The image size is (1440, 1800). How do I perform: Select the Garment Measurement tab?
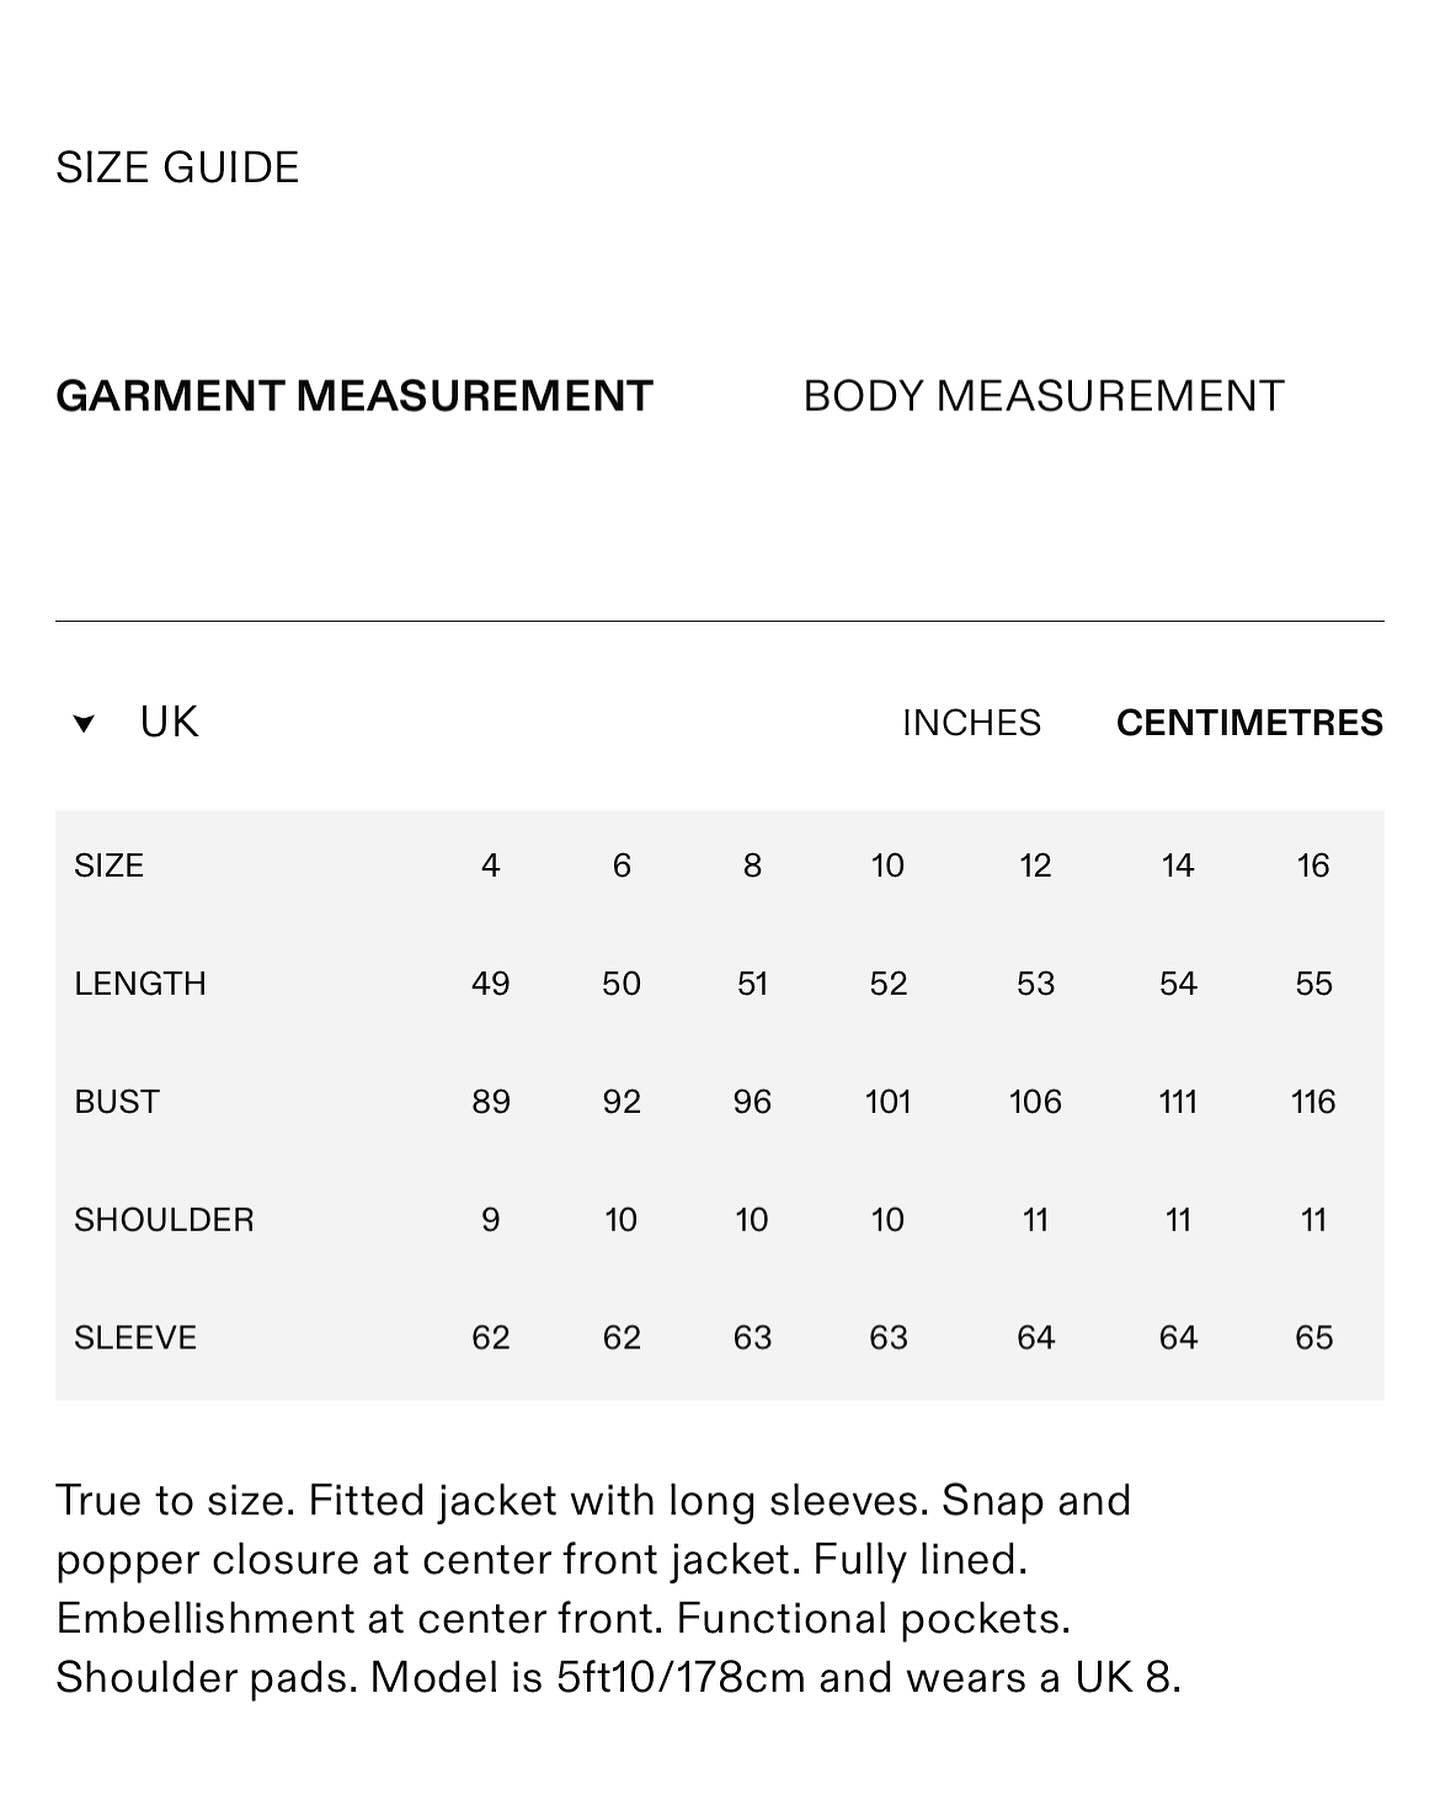(354, 396)
